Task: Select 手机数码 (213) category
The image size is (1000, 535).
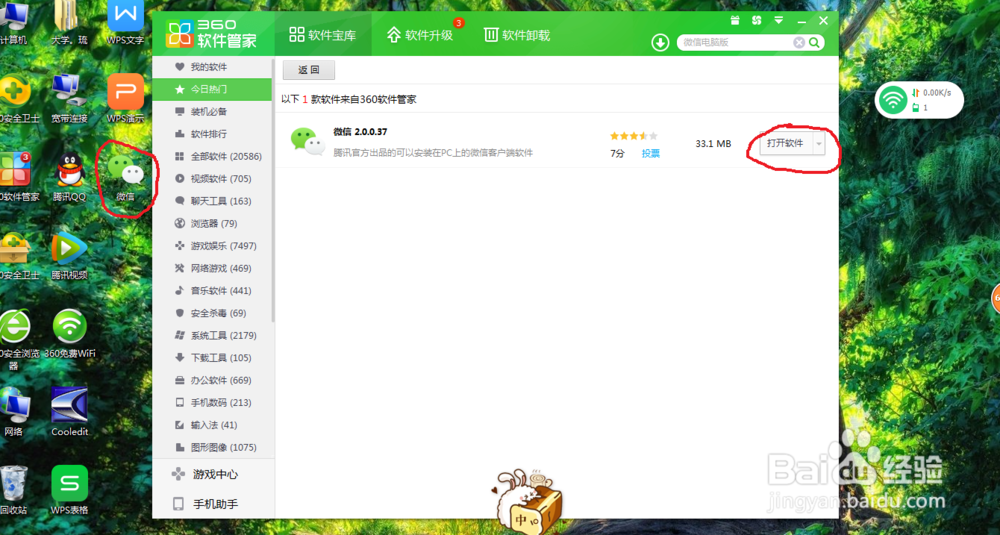Action: click(x=212, y=402)
